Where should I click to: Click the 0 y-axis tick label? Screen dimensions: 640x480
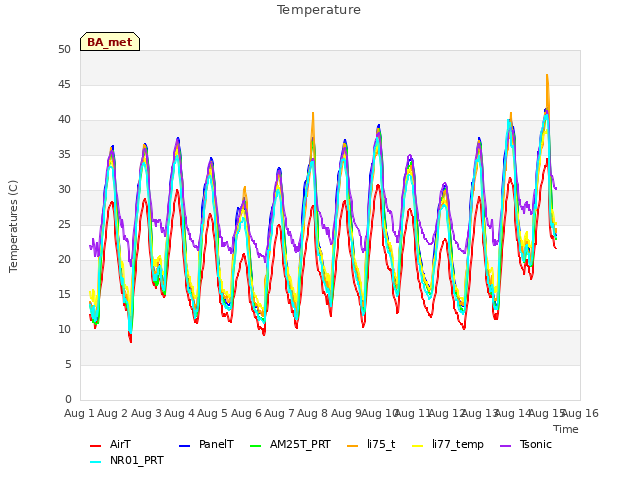(x=68, y=400)
